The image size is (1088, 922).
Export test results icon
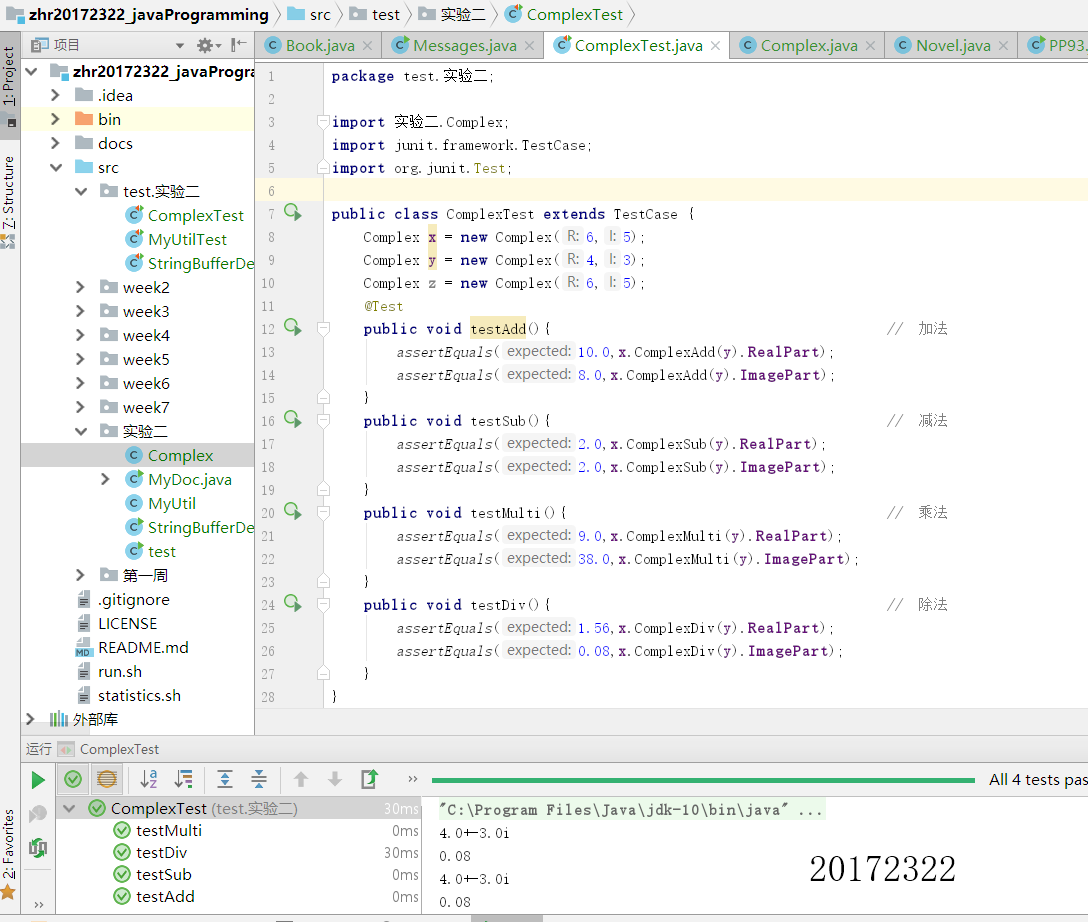pyautogui.click(x=369, y=780)
